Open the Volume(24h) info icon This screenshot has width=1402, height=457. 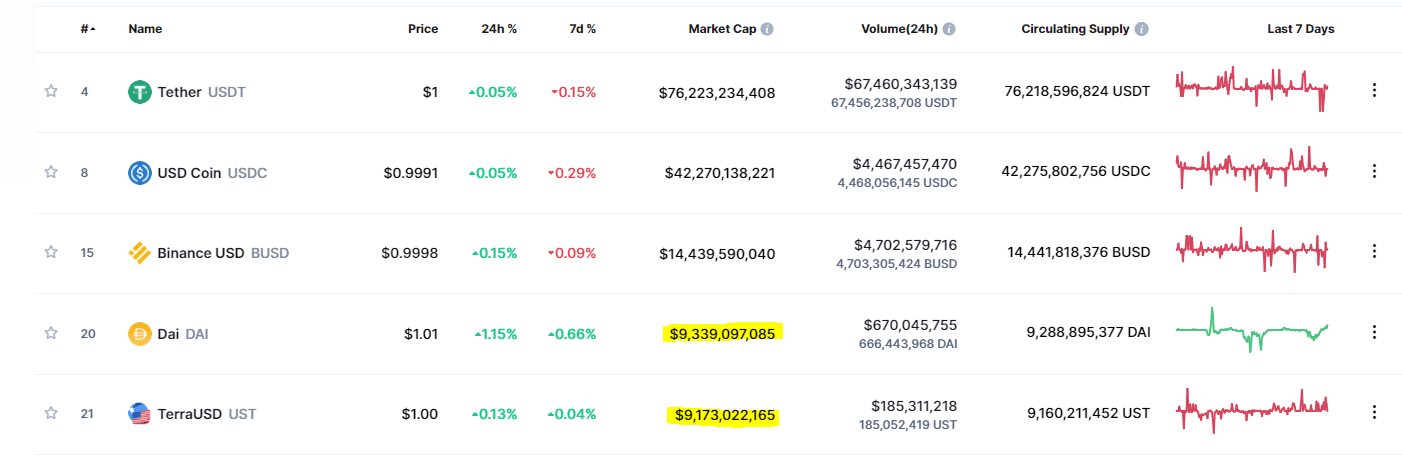[949, 29]
